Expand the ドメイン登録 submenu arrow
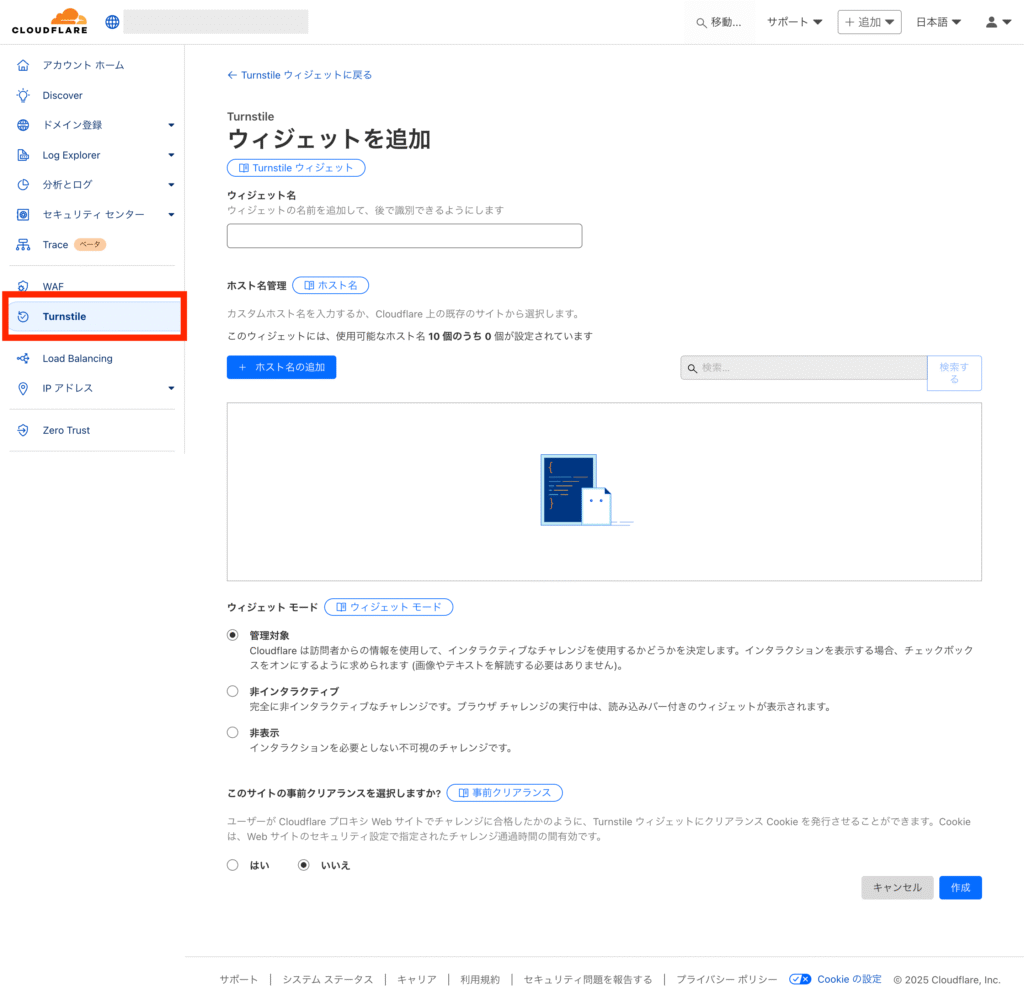The width and height of the screenshot is (1024, 999). pos(171,125)
